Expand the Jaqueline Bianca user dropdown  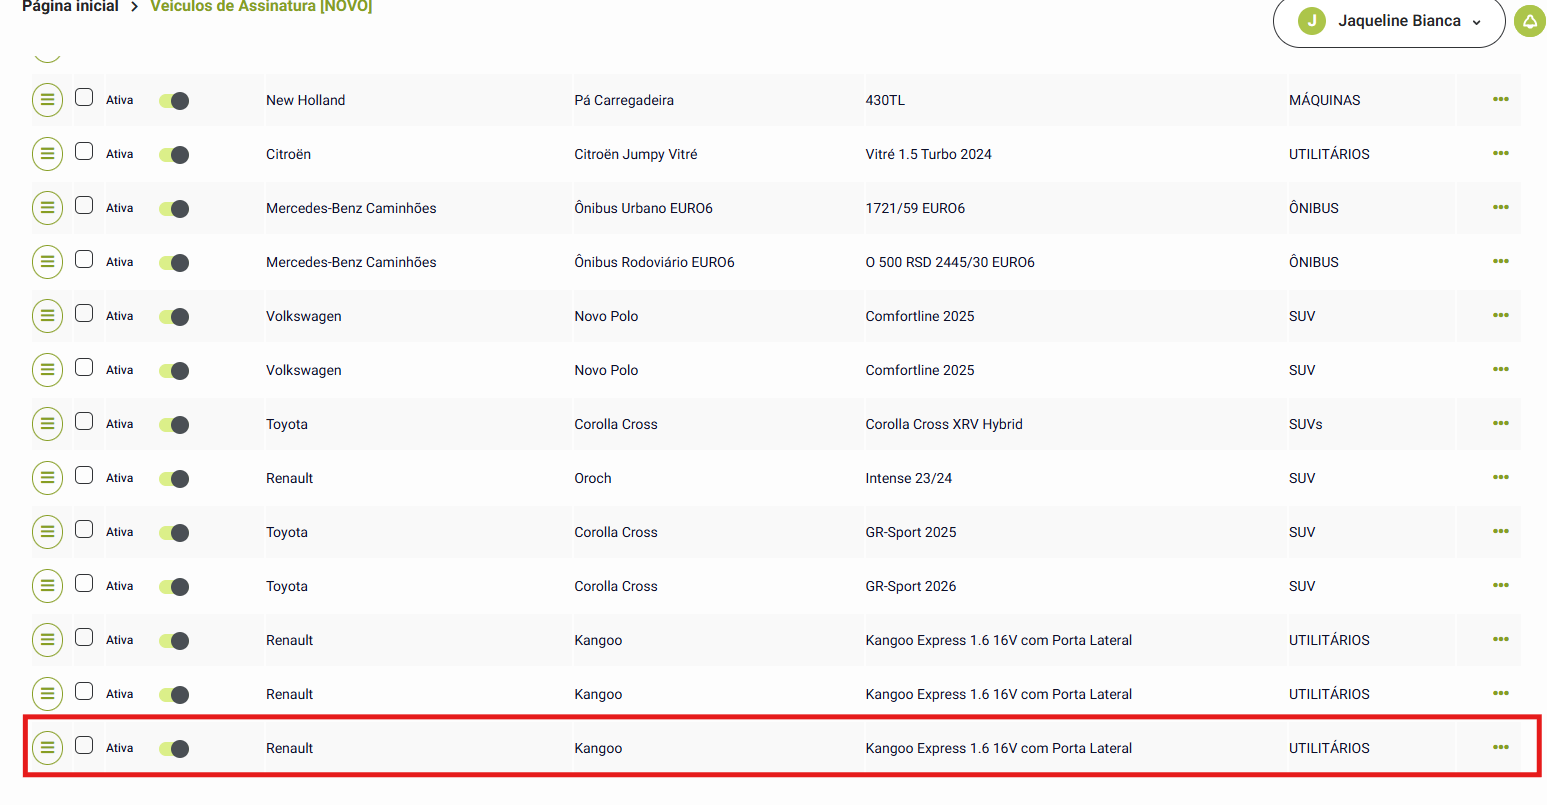pyautogui.click(x=1389, y=21)
